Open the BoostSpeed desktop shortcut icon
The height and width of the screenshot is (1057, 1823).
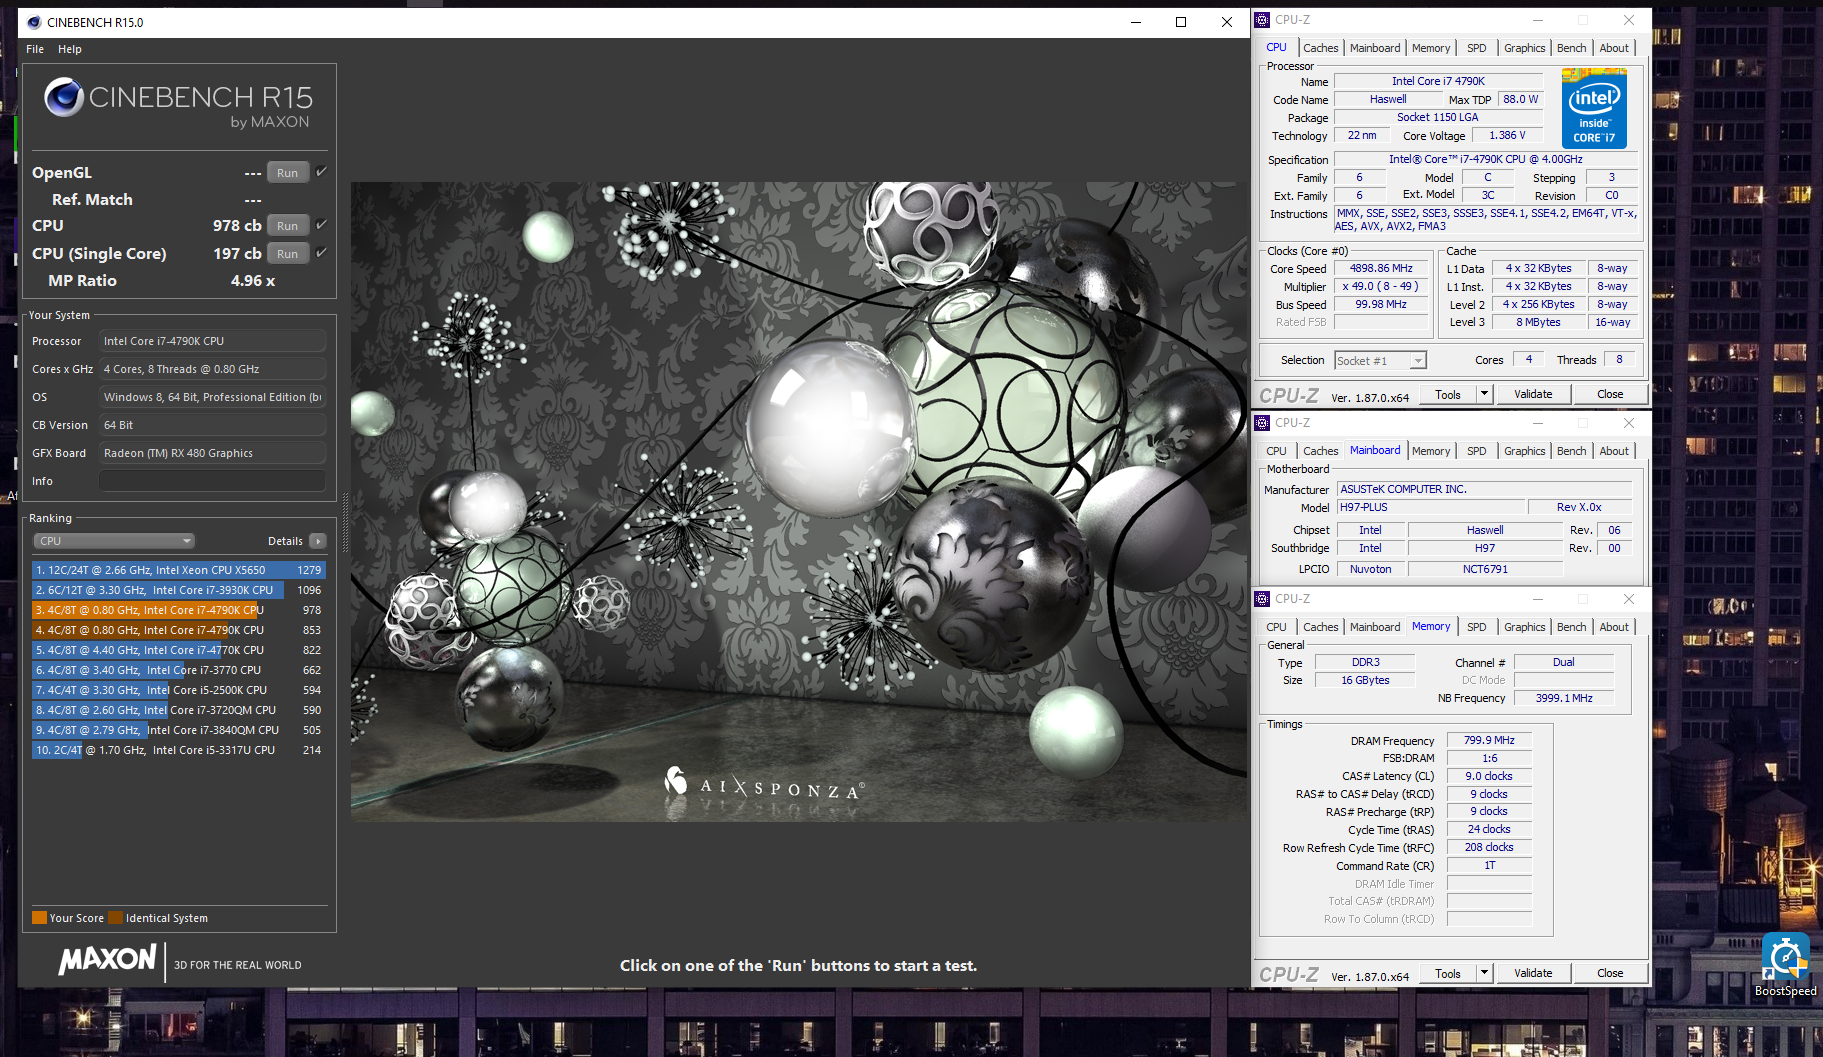pos(1785,958)
